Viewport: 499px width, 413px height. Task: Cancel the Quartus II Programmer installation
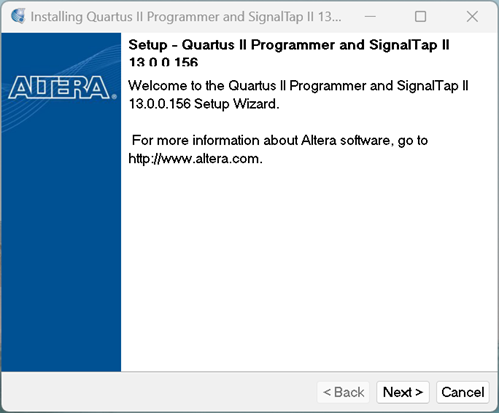(x=463, y=392)
